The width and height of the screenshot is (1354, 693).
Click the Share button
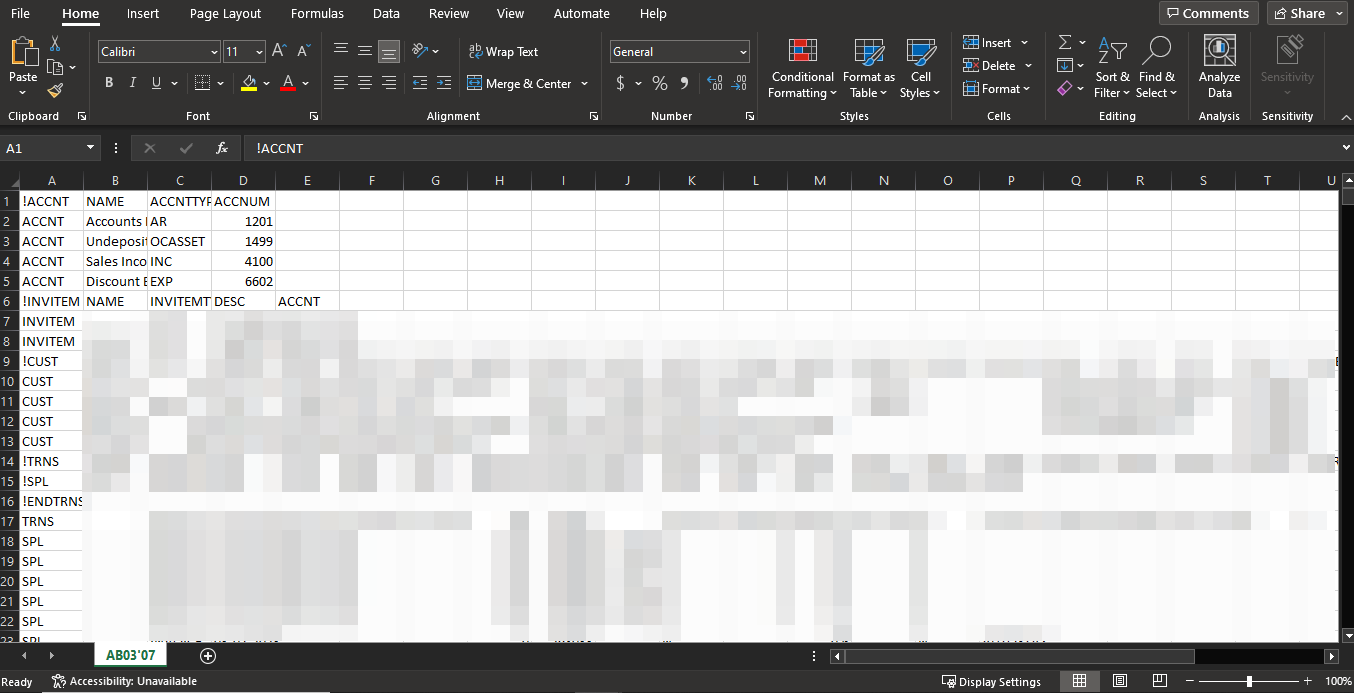coord(1309,13)
